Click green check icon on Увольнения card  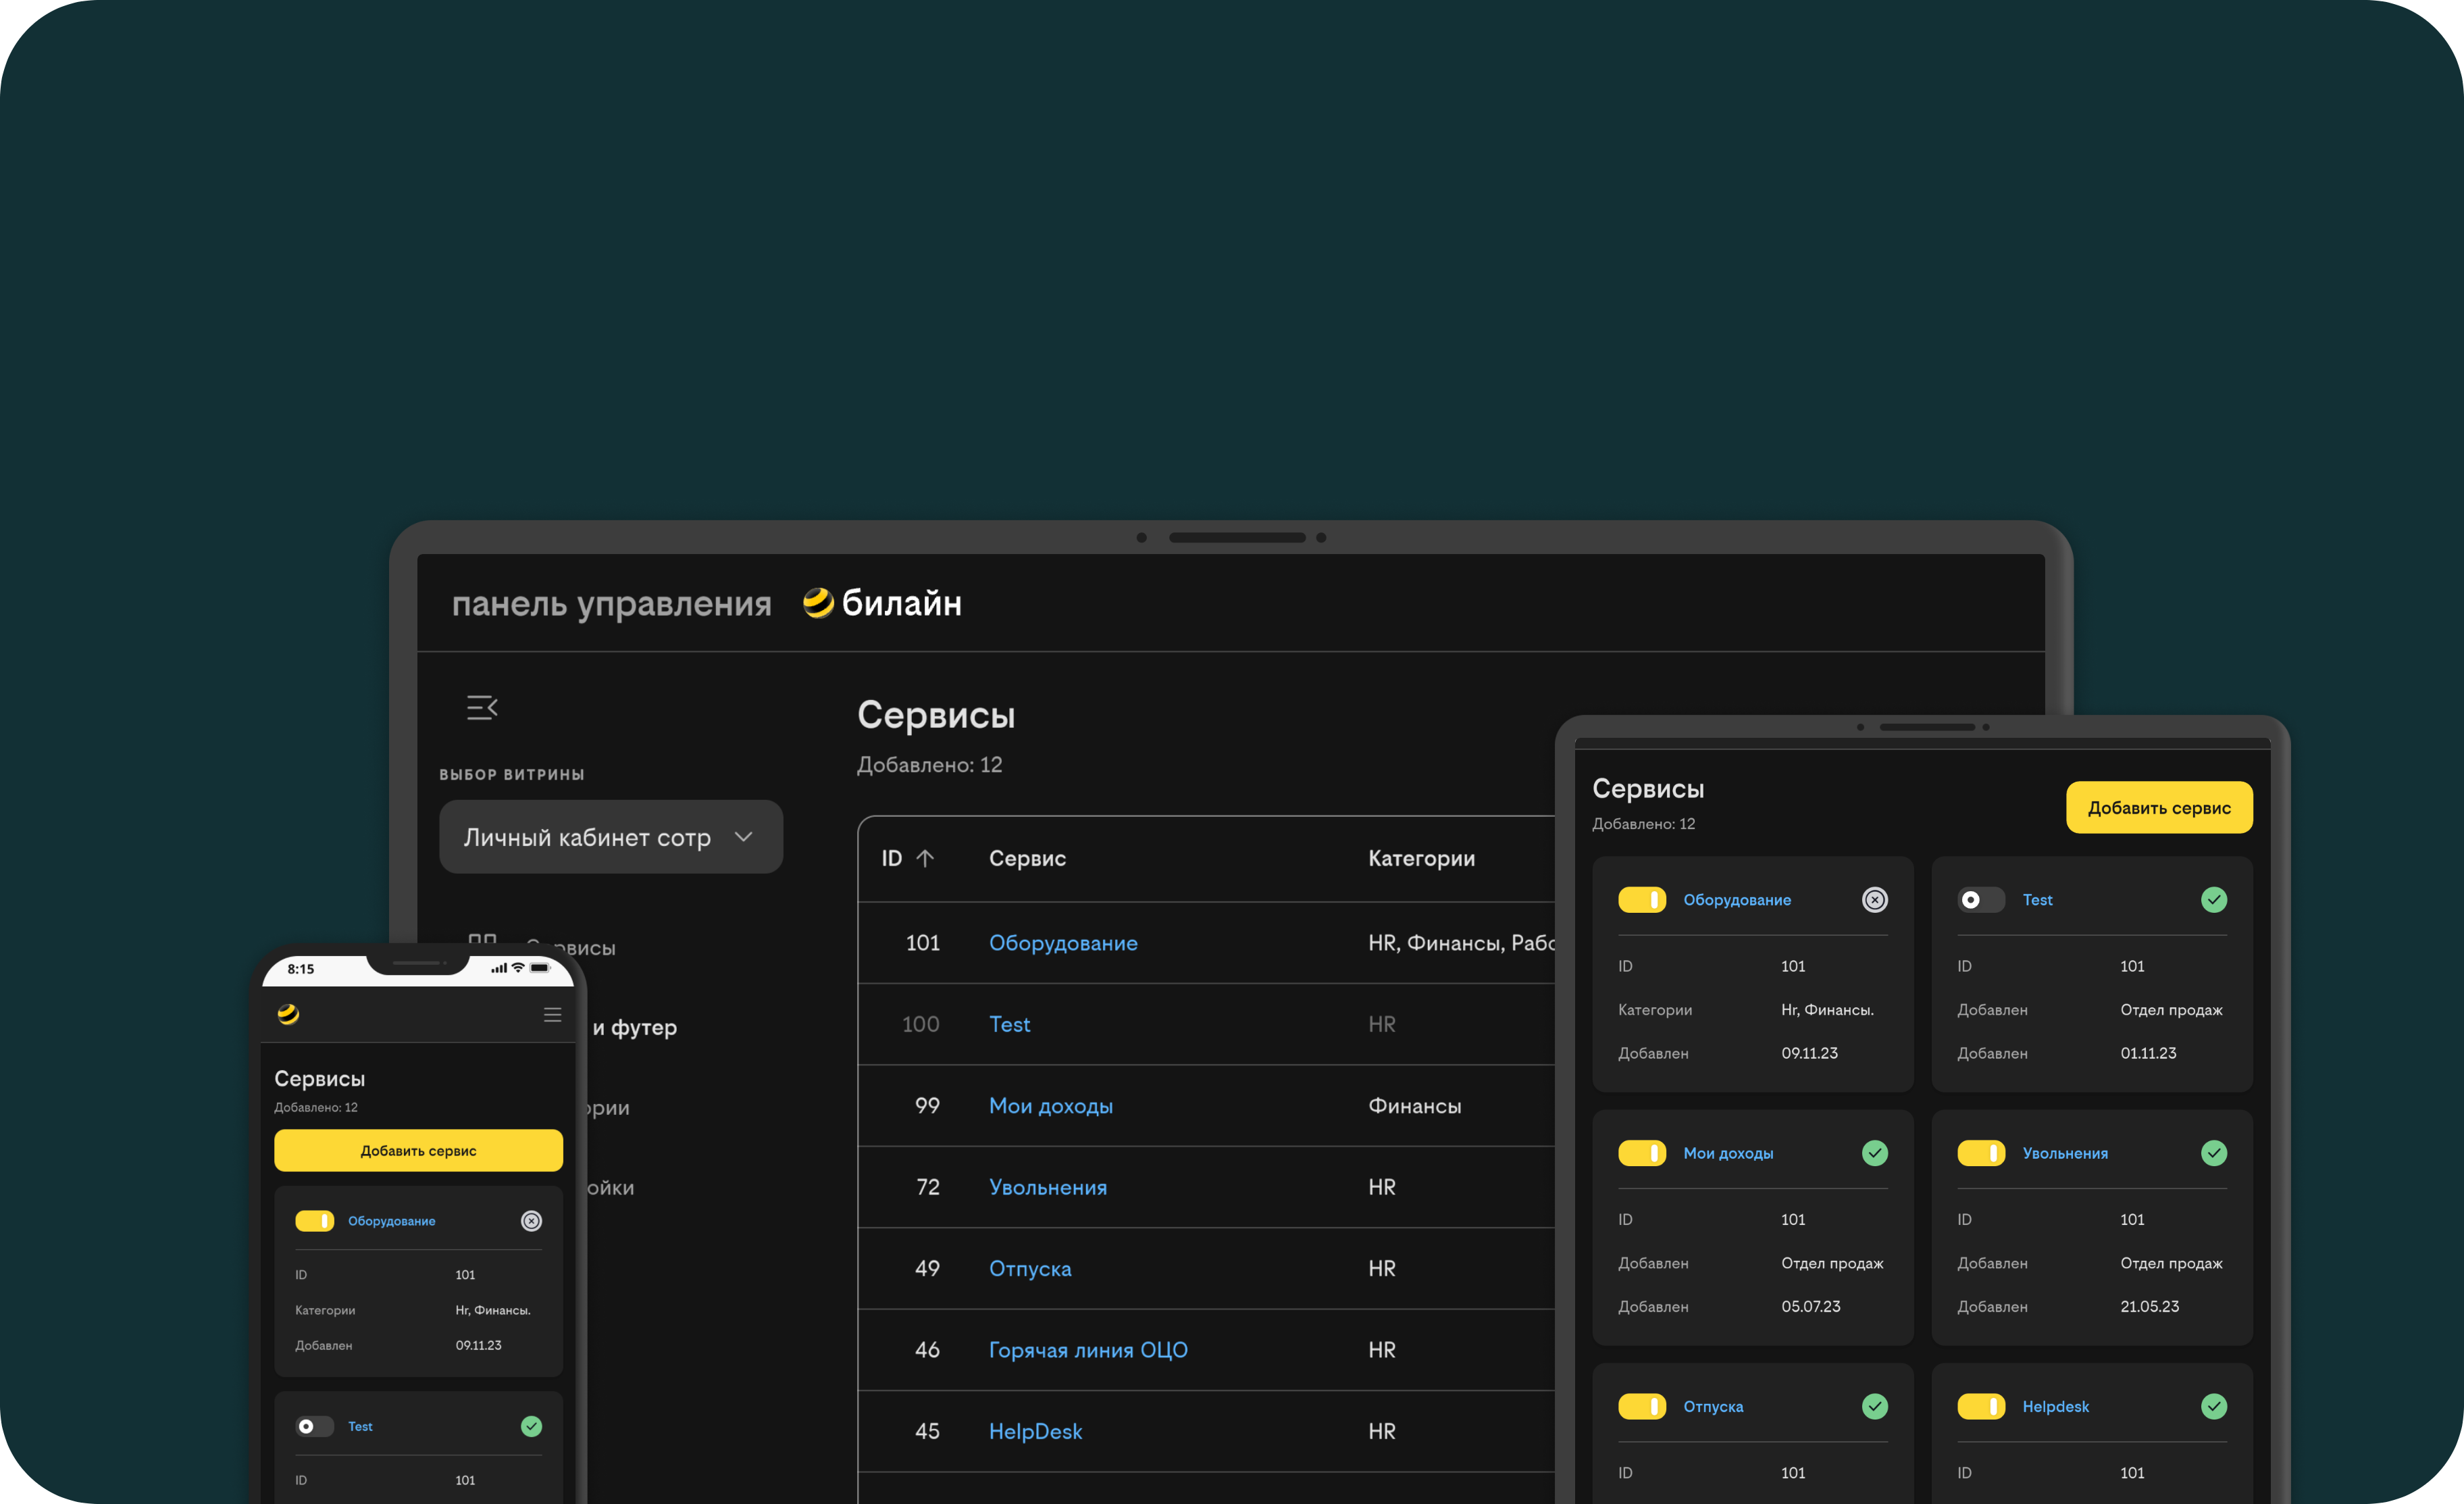(2214, 1153)
